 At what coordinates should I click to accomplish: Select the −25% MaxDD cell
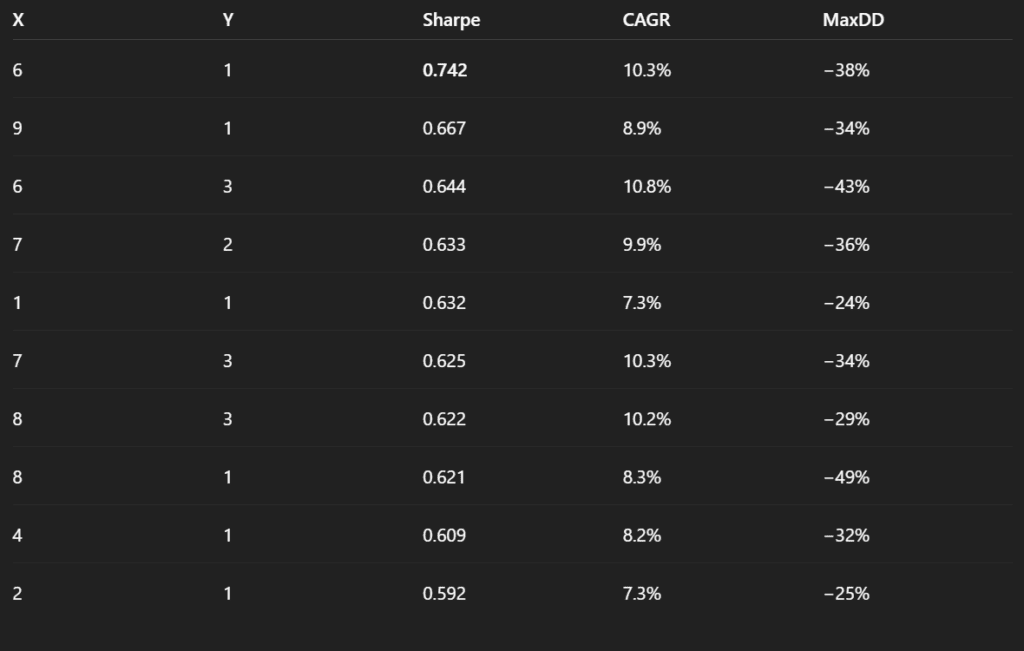tap(846, 593)
